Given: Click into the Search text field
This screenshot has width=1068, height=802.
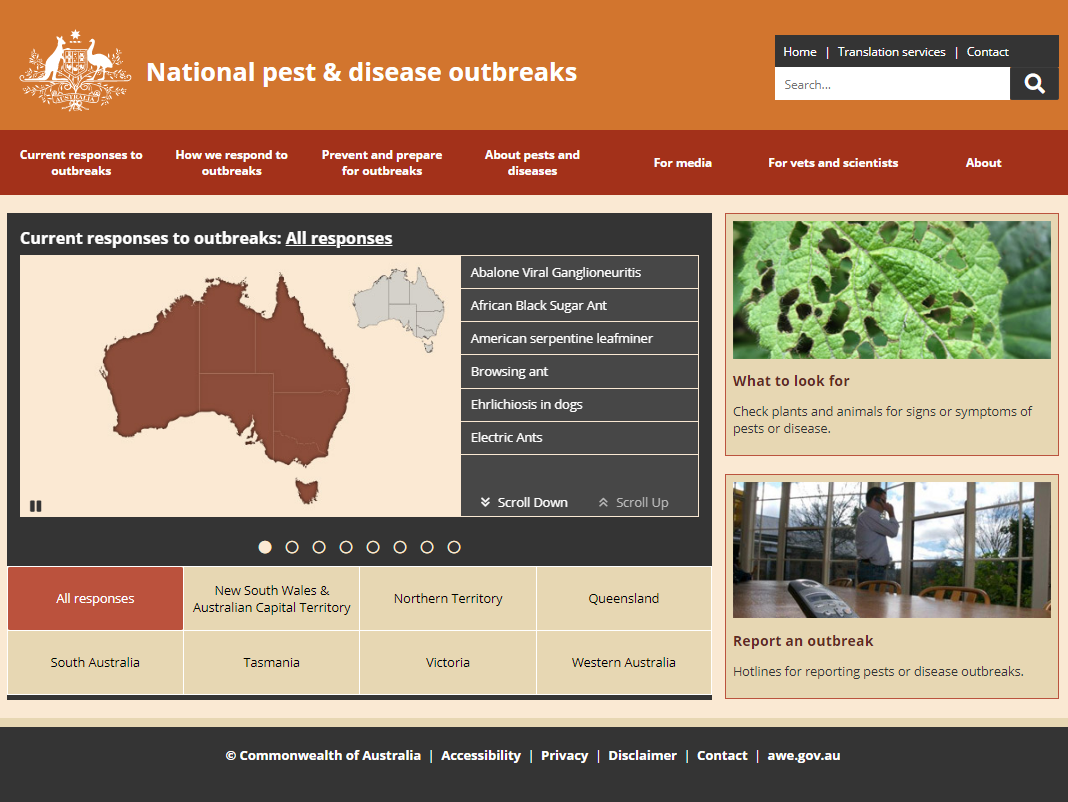Looking at the screenshot, I should point(891,85).
